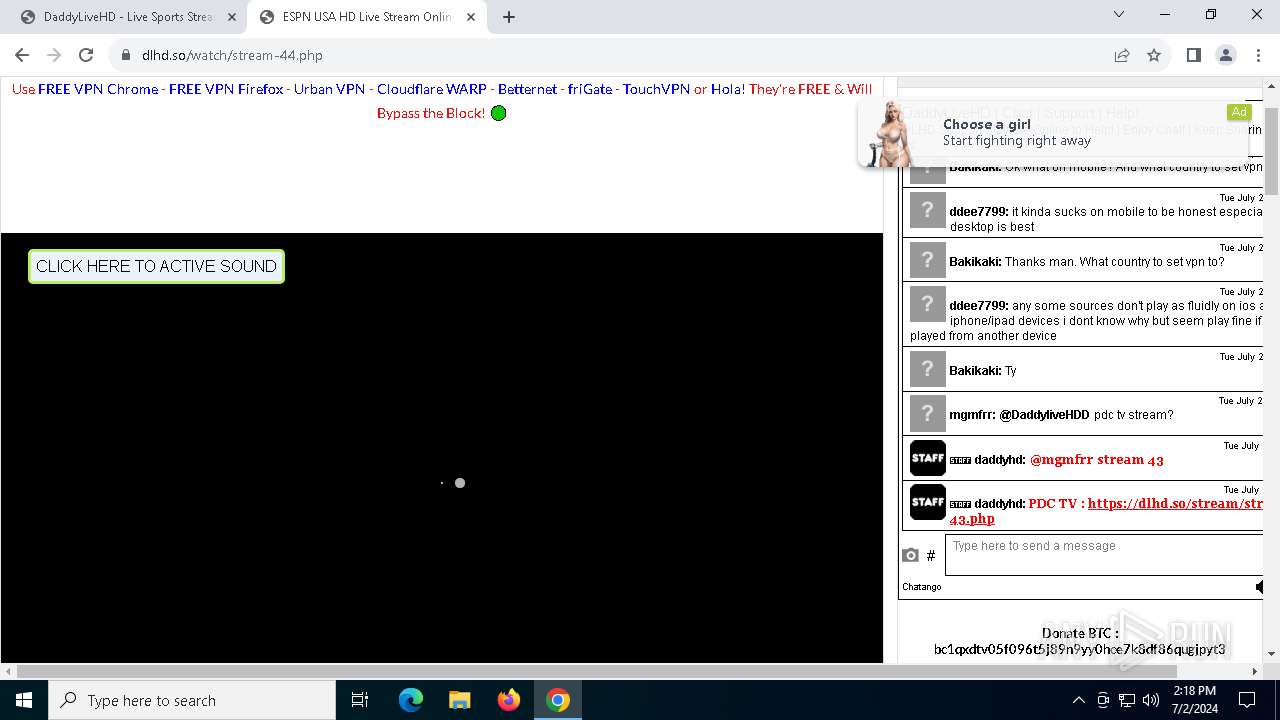Show hidden system tray icons
This screenshot has height=720, width=1280.
1078,700
